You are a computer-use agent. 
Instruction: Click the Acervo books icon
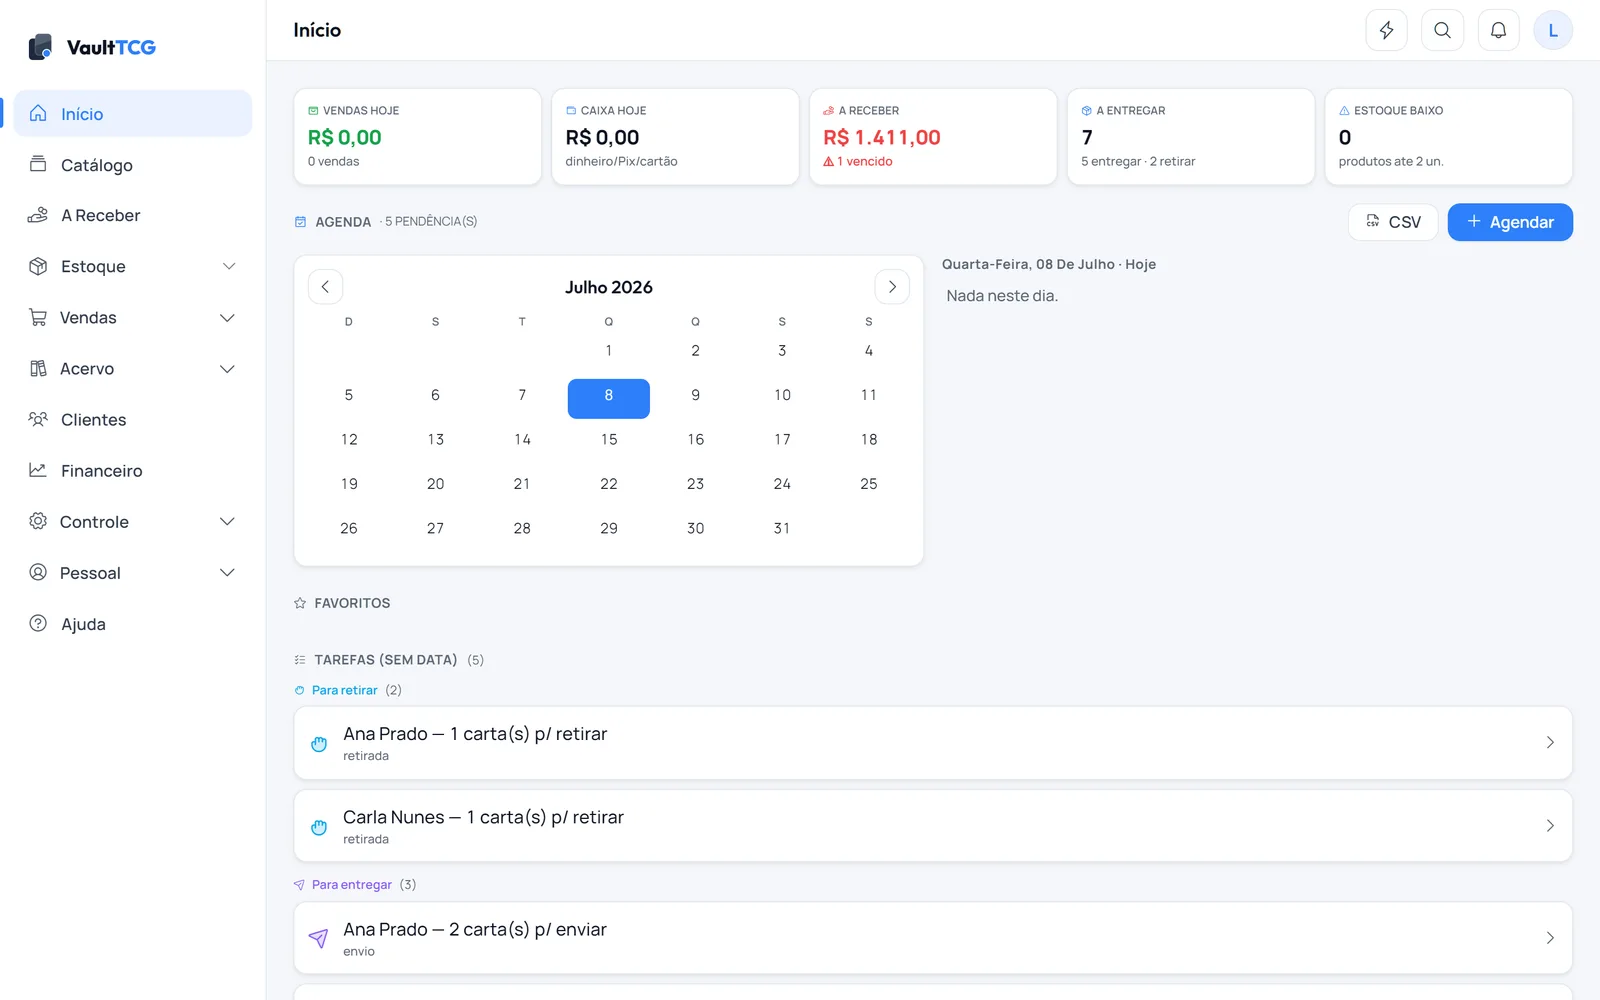pyautogui.click(x=38, y=368)
